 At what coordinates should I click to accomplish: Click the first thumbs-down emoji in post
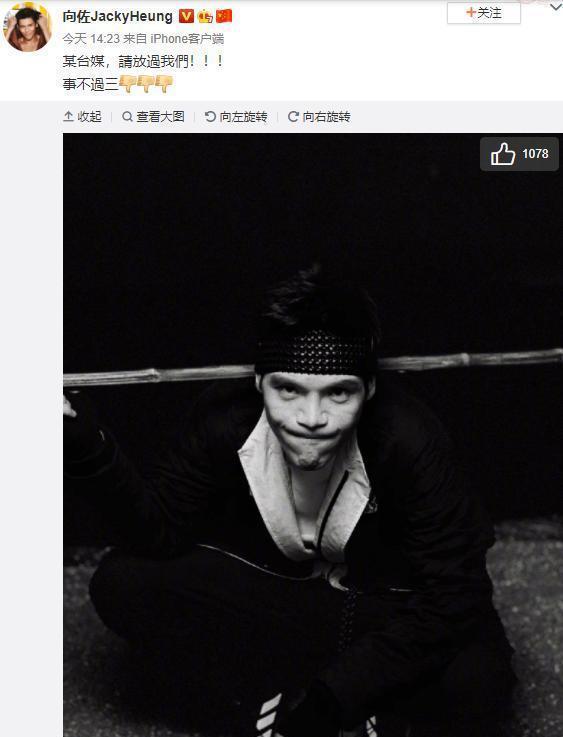tap(128, 84)
